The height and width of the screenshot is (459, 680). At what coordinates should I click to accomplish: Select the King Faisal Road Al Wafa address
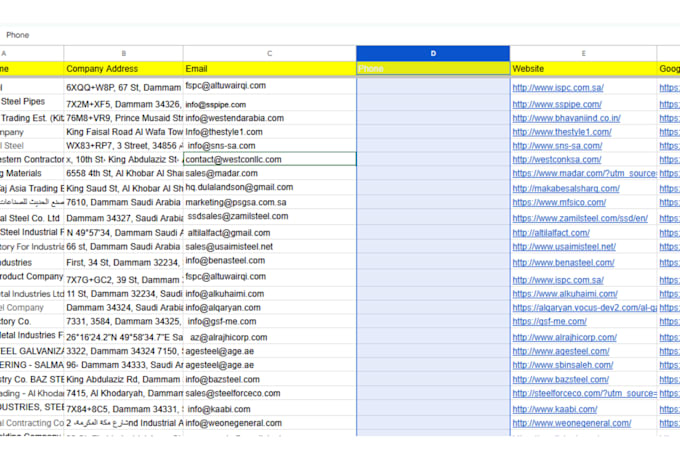(x=123, y=132)
